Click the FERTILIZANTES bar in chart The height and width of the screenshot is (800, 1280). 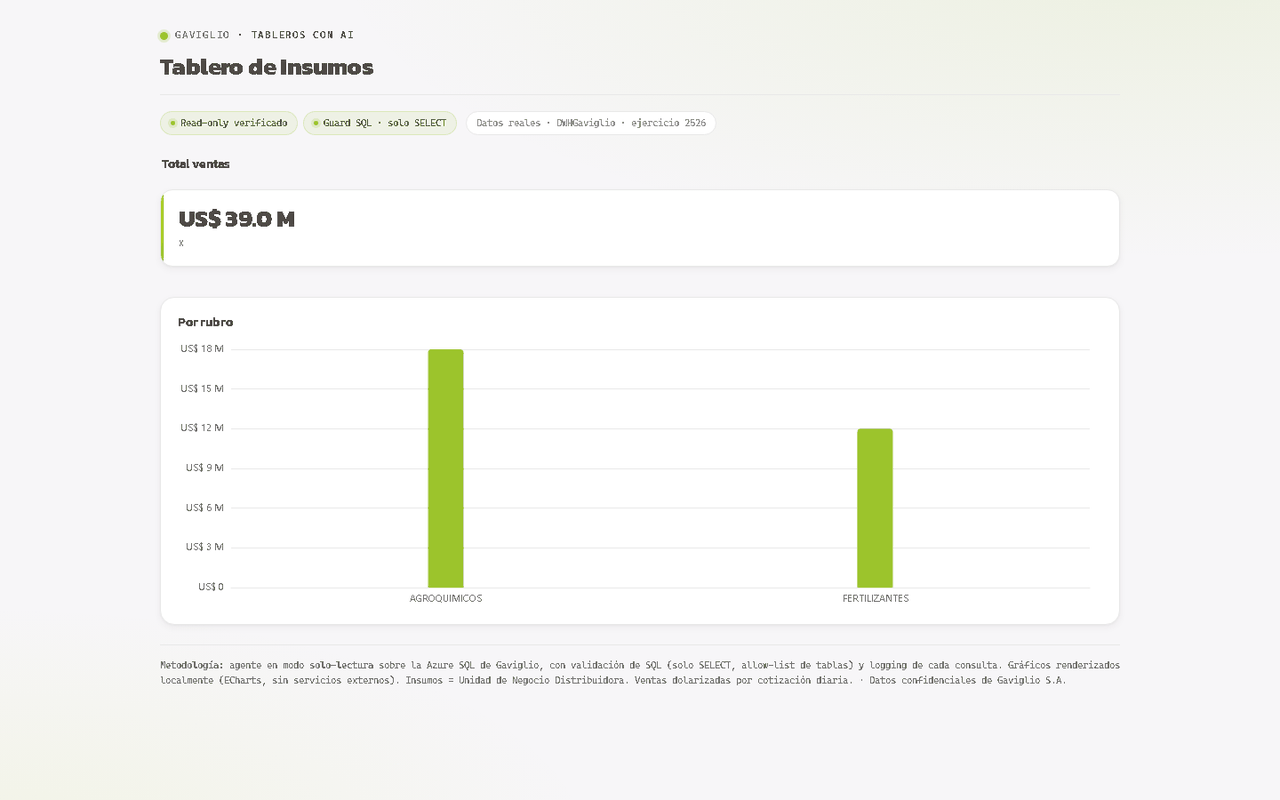tap(875, 508)
